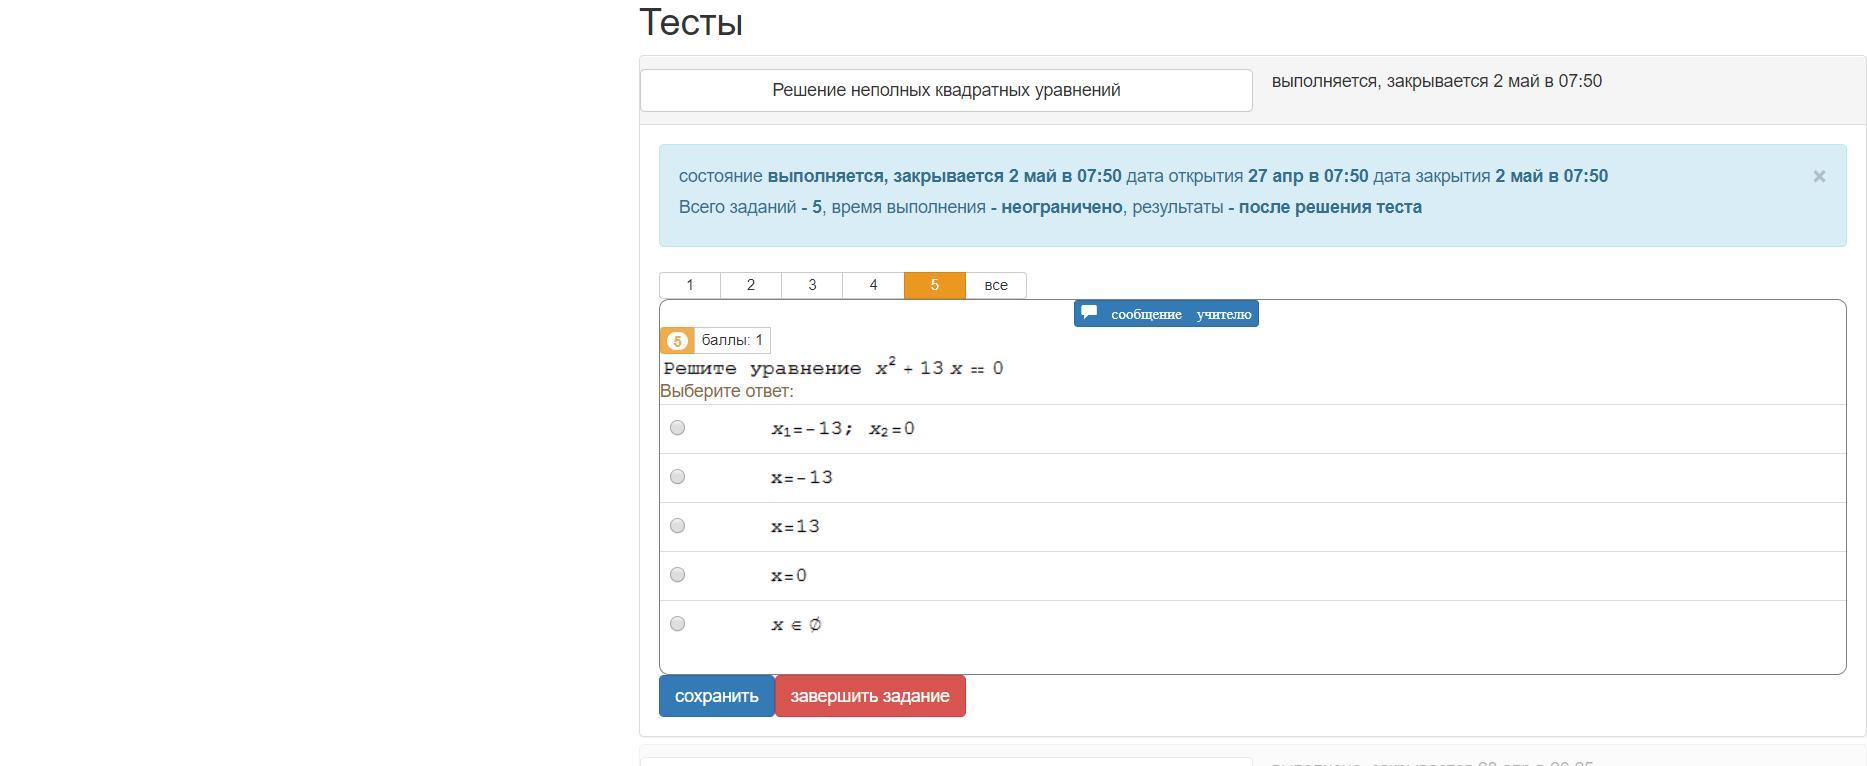Viewport: 1867px width, 766px height.
Task: Click the orange question number 5 badge
Action: (x=677, y=341)
